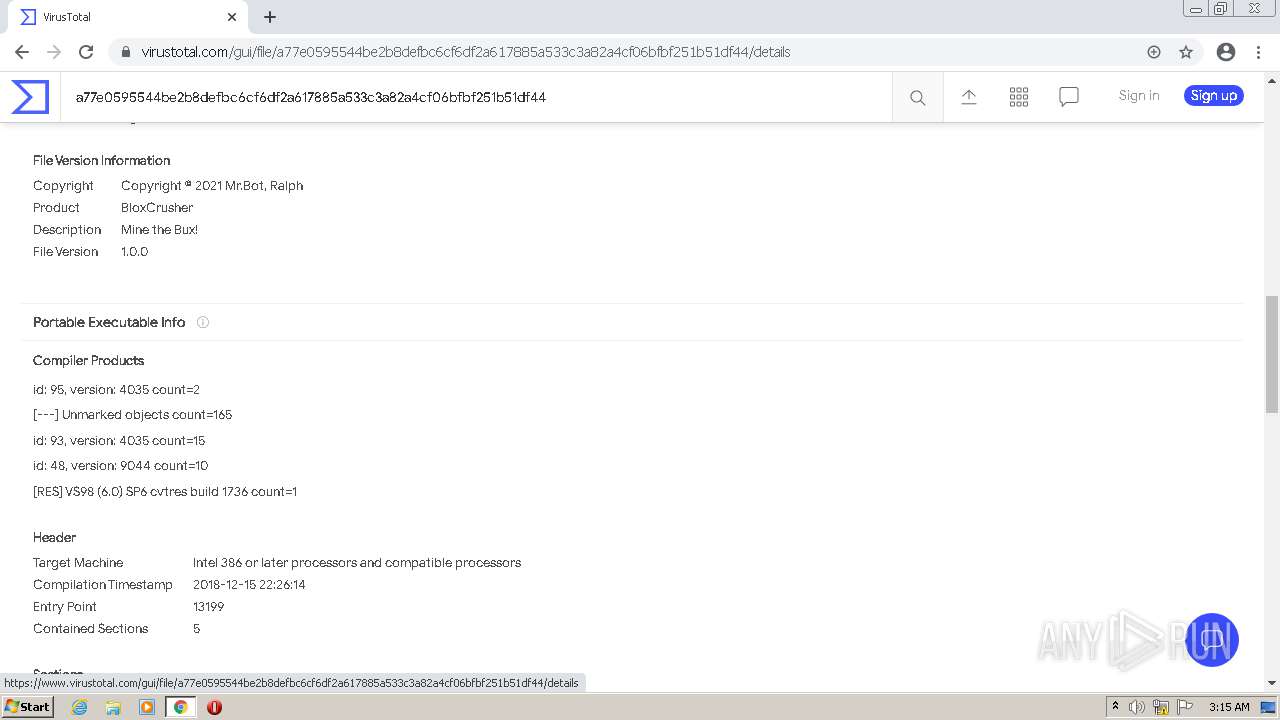Click the VirusTotal logo icon
1280x720 pixels.
[30, 97]
